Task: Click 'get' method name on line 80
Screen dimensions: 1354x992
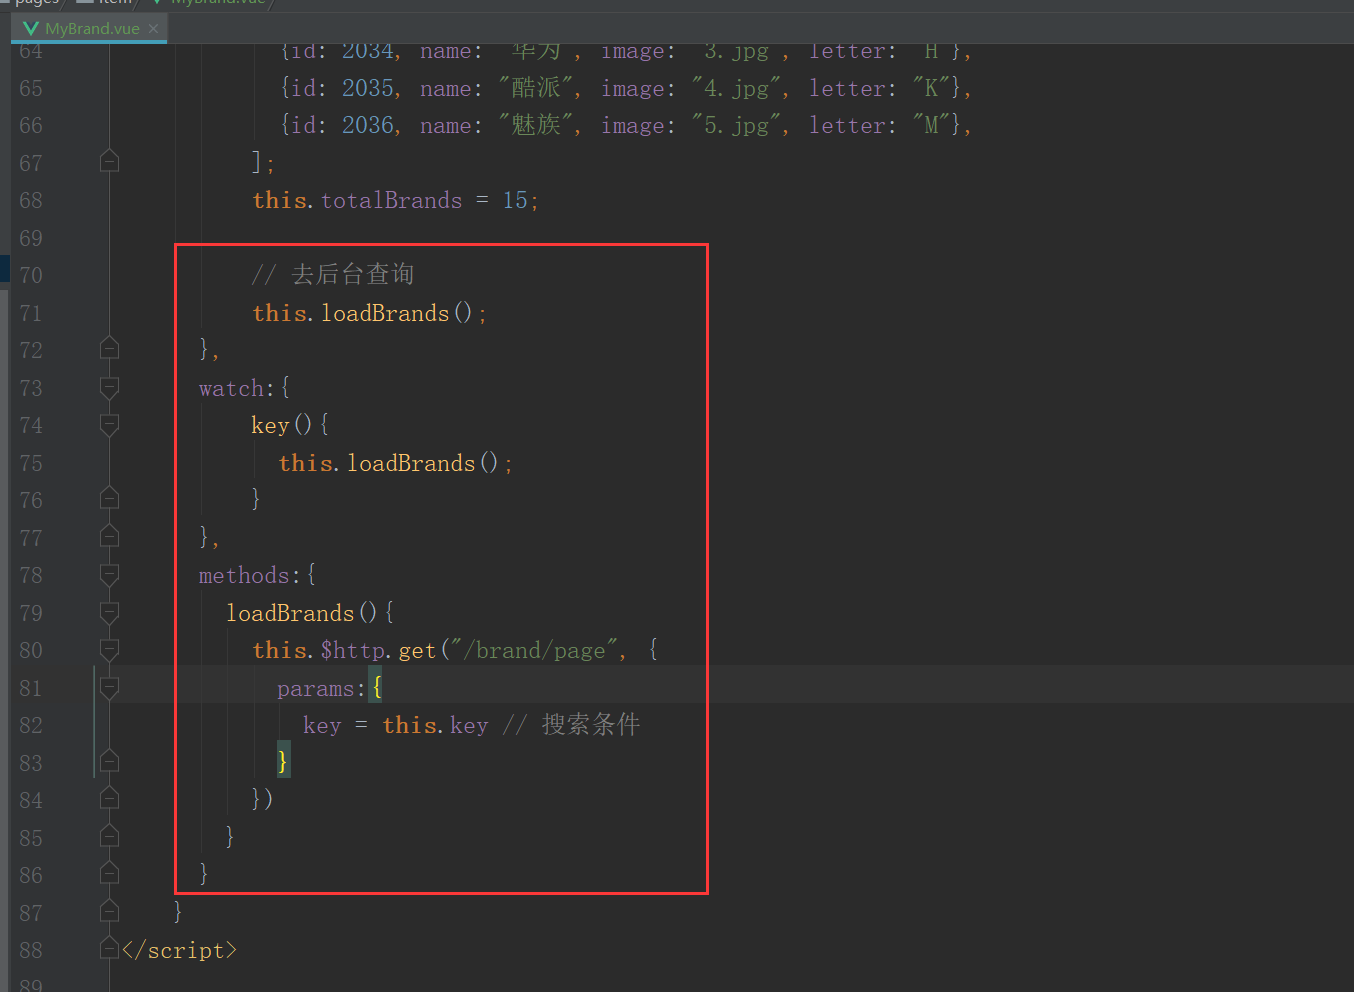Action: coord(417,651)
